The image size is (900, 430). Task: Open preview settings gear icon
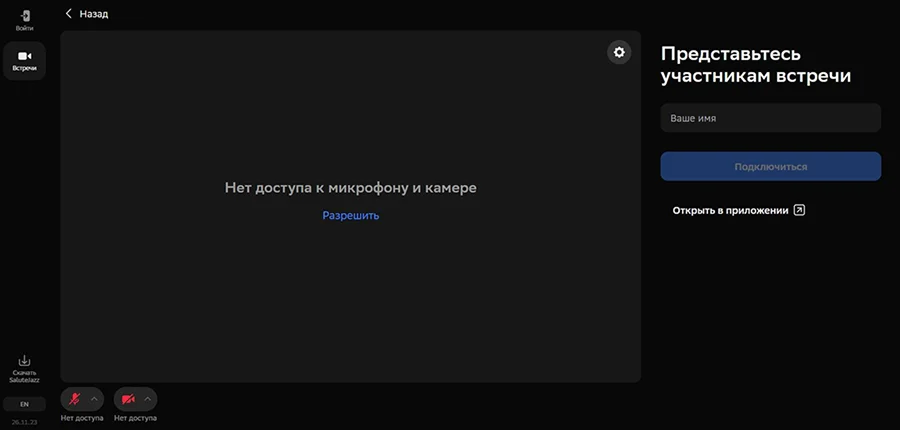pyautogui.click(x=619, y=52)
